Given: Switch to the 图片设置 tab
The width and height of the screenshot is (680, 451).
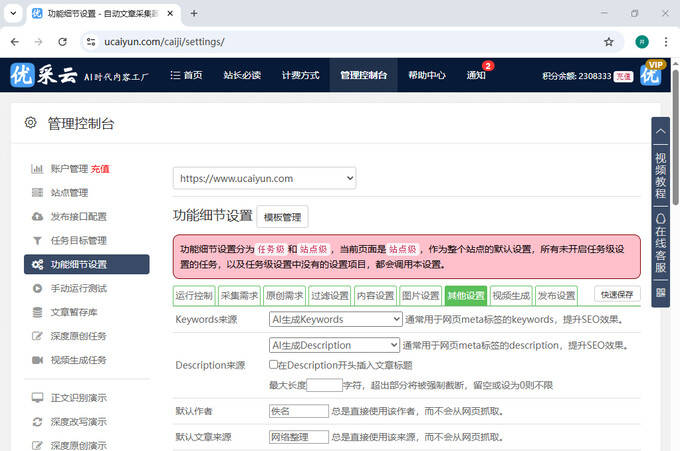Looking at the screenshot, I should pyautogui.click(x=420, y=296).
